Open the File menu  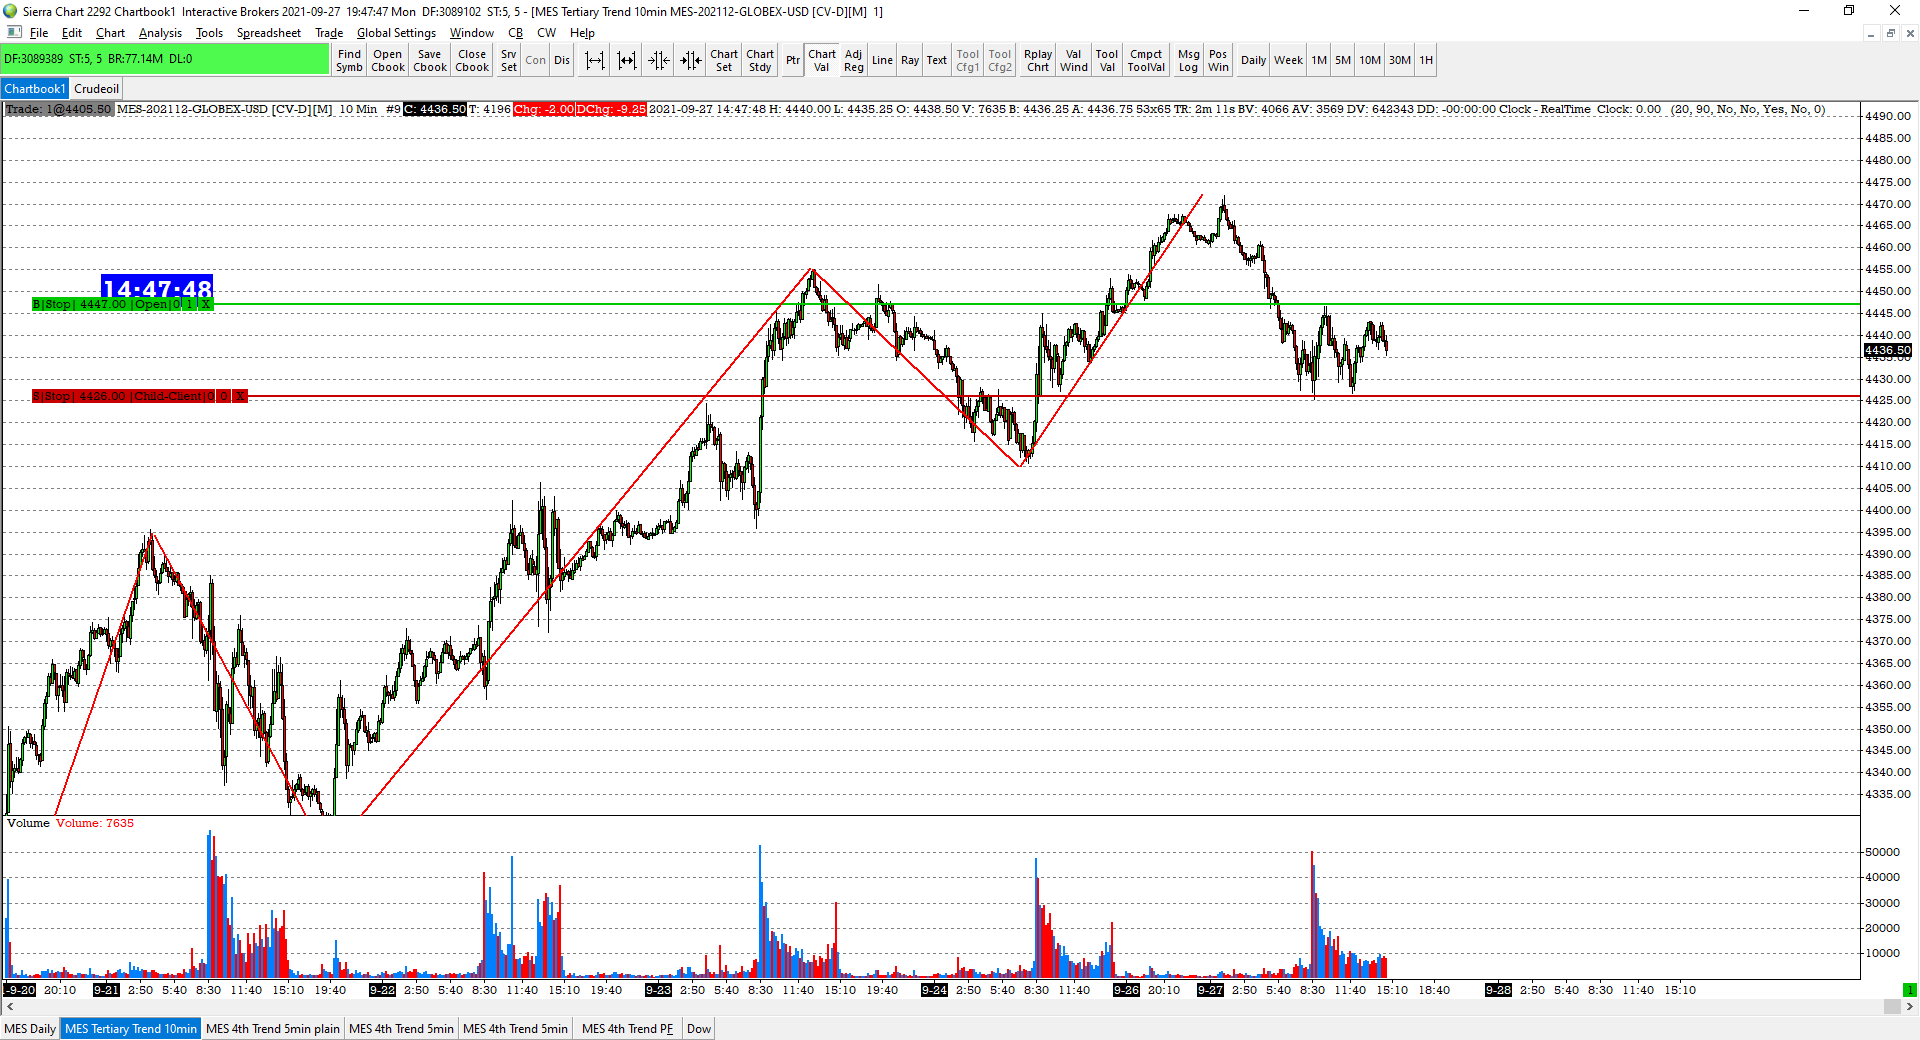click(39, 33)
